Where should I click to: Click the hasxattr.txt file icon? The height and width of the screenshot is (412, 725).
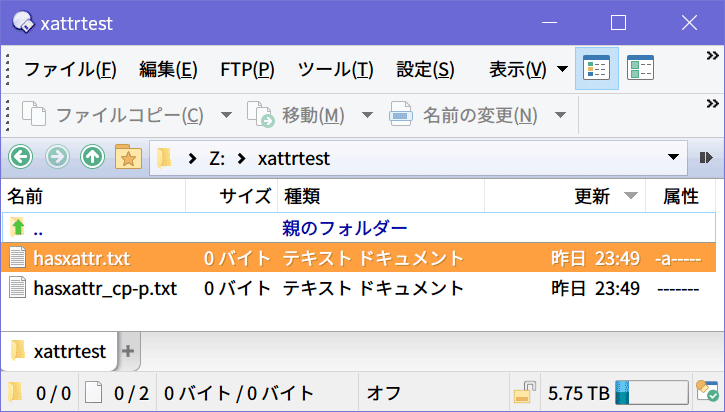coord(17,259)
